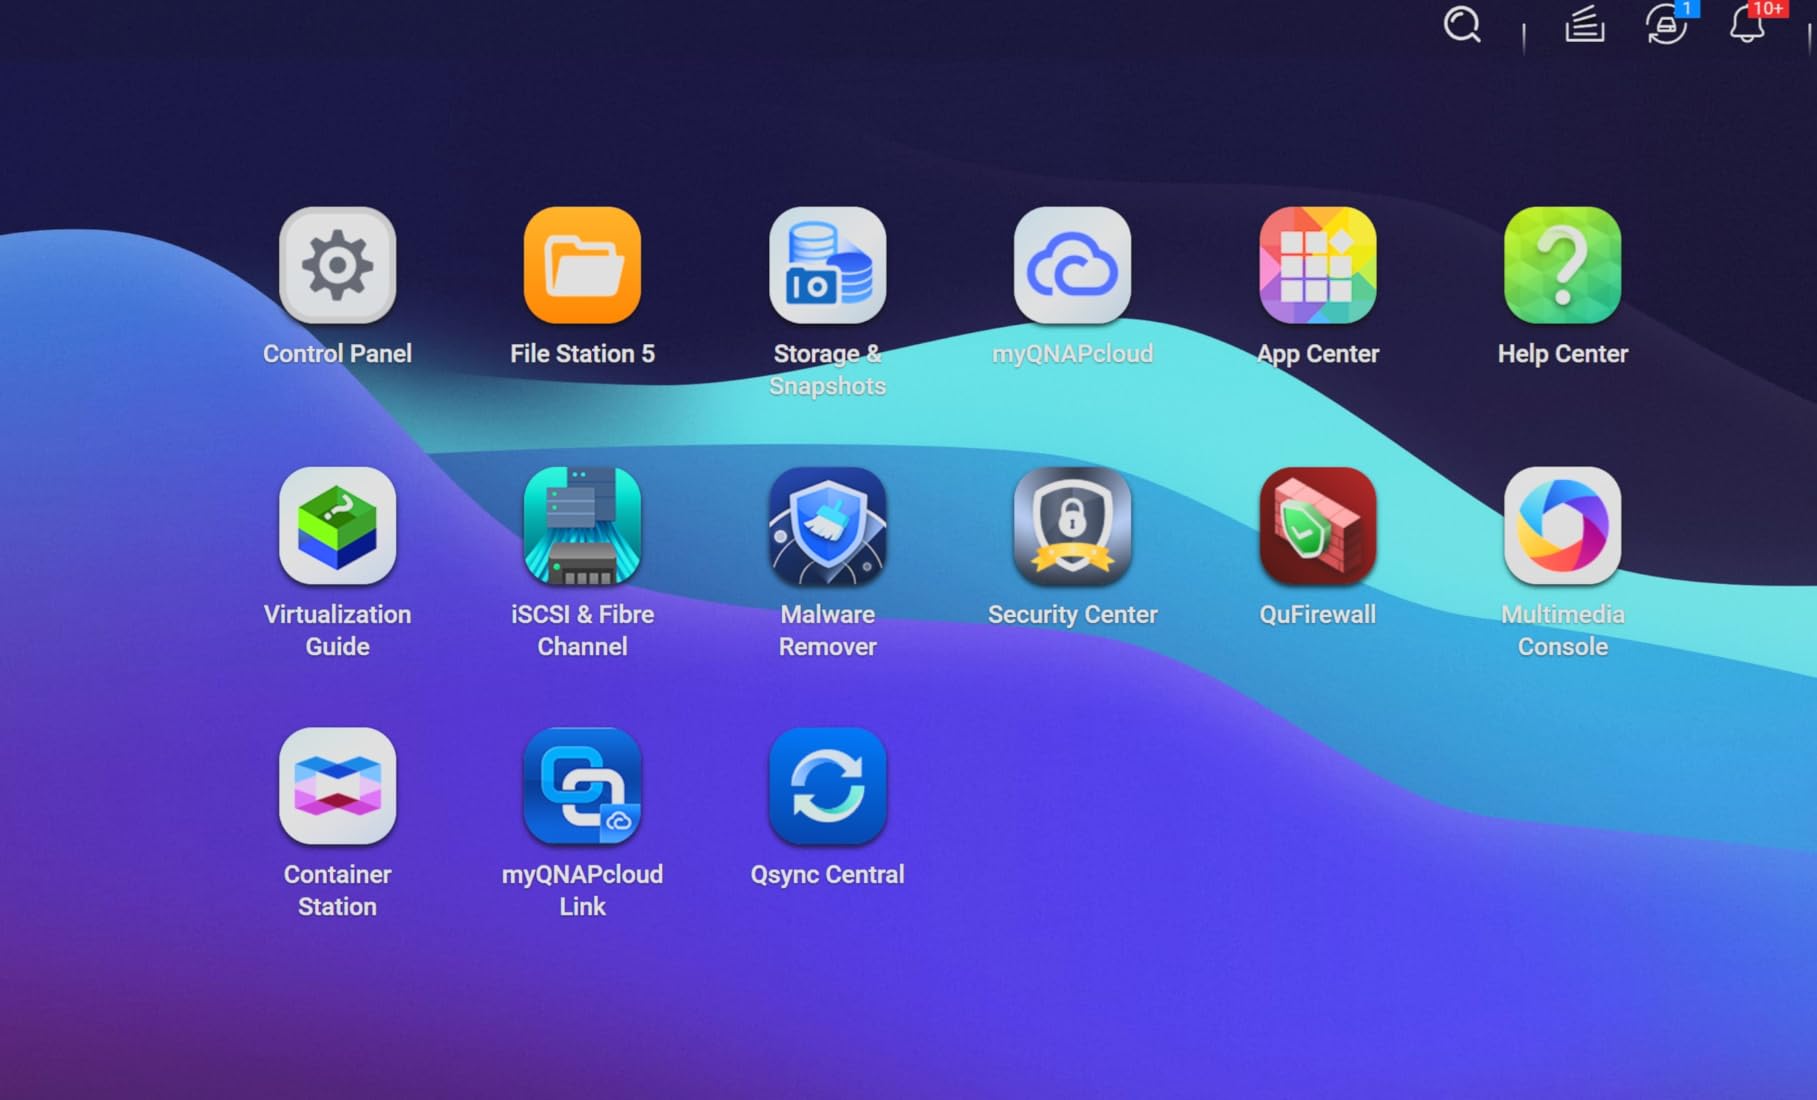
Task: Launch the Virtualization Guide
Action: coord(337,526)
